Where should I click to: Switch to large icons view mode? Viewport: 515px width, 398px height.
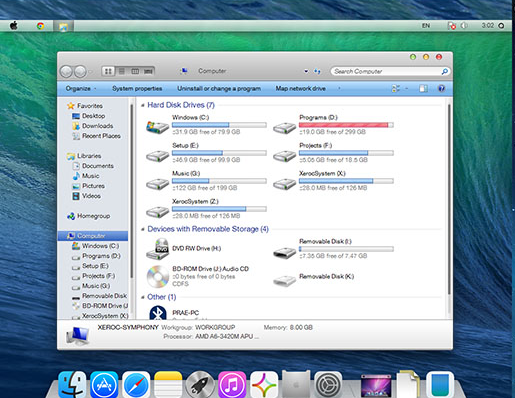(108, 71)
